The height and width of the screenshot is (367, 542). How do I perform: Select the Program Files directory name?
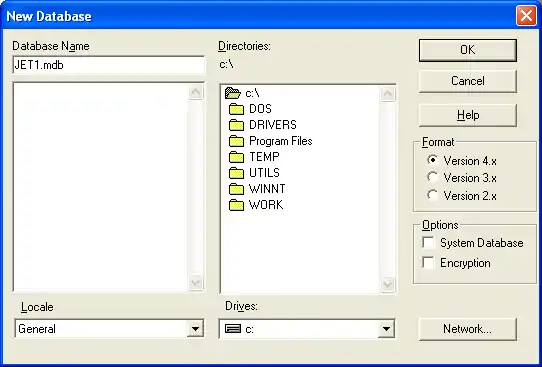pos(281,141)
